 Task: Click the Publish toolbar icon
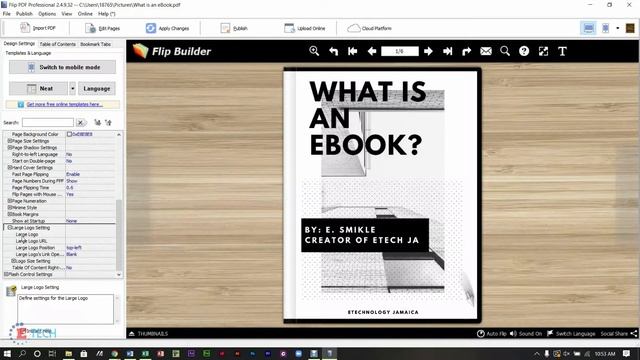[225, 28]
